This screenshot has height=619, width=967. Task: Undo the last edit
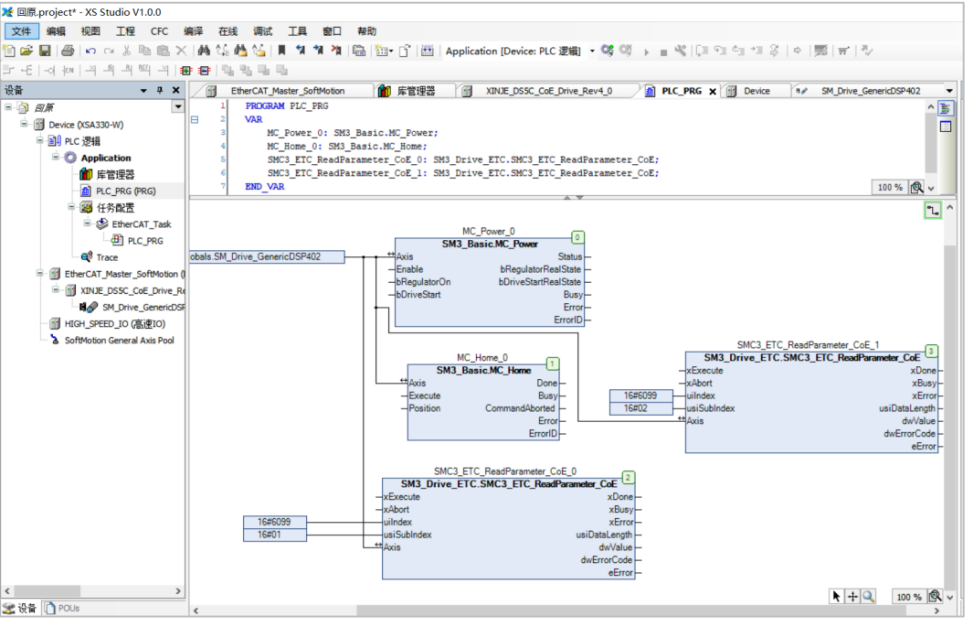tap(91, 51)
